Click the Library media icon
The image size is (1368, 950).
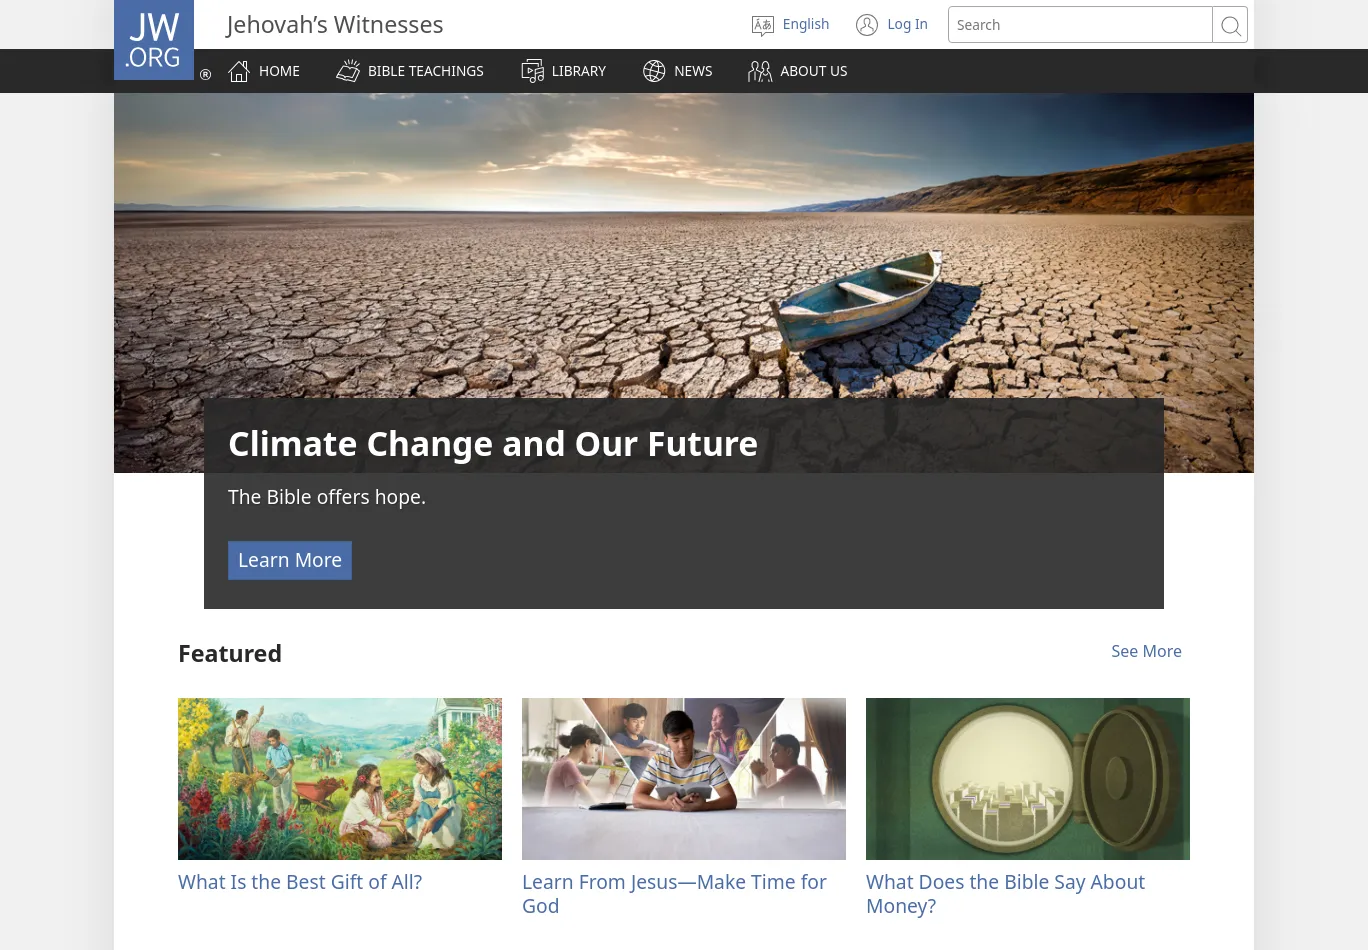[533, 71]
